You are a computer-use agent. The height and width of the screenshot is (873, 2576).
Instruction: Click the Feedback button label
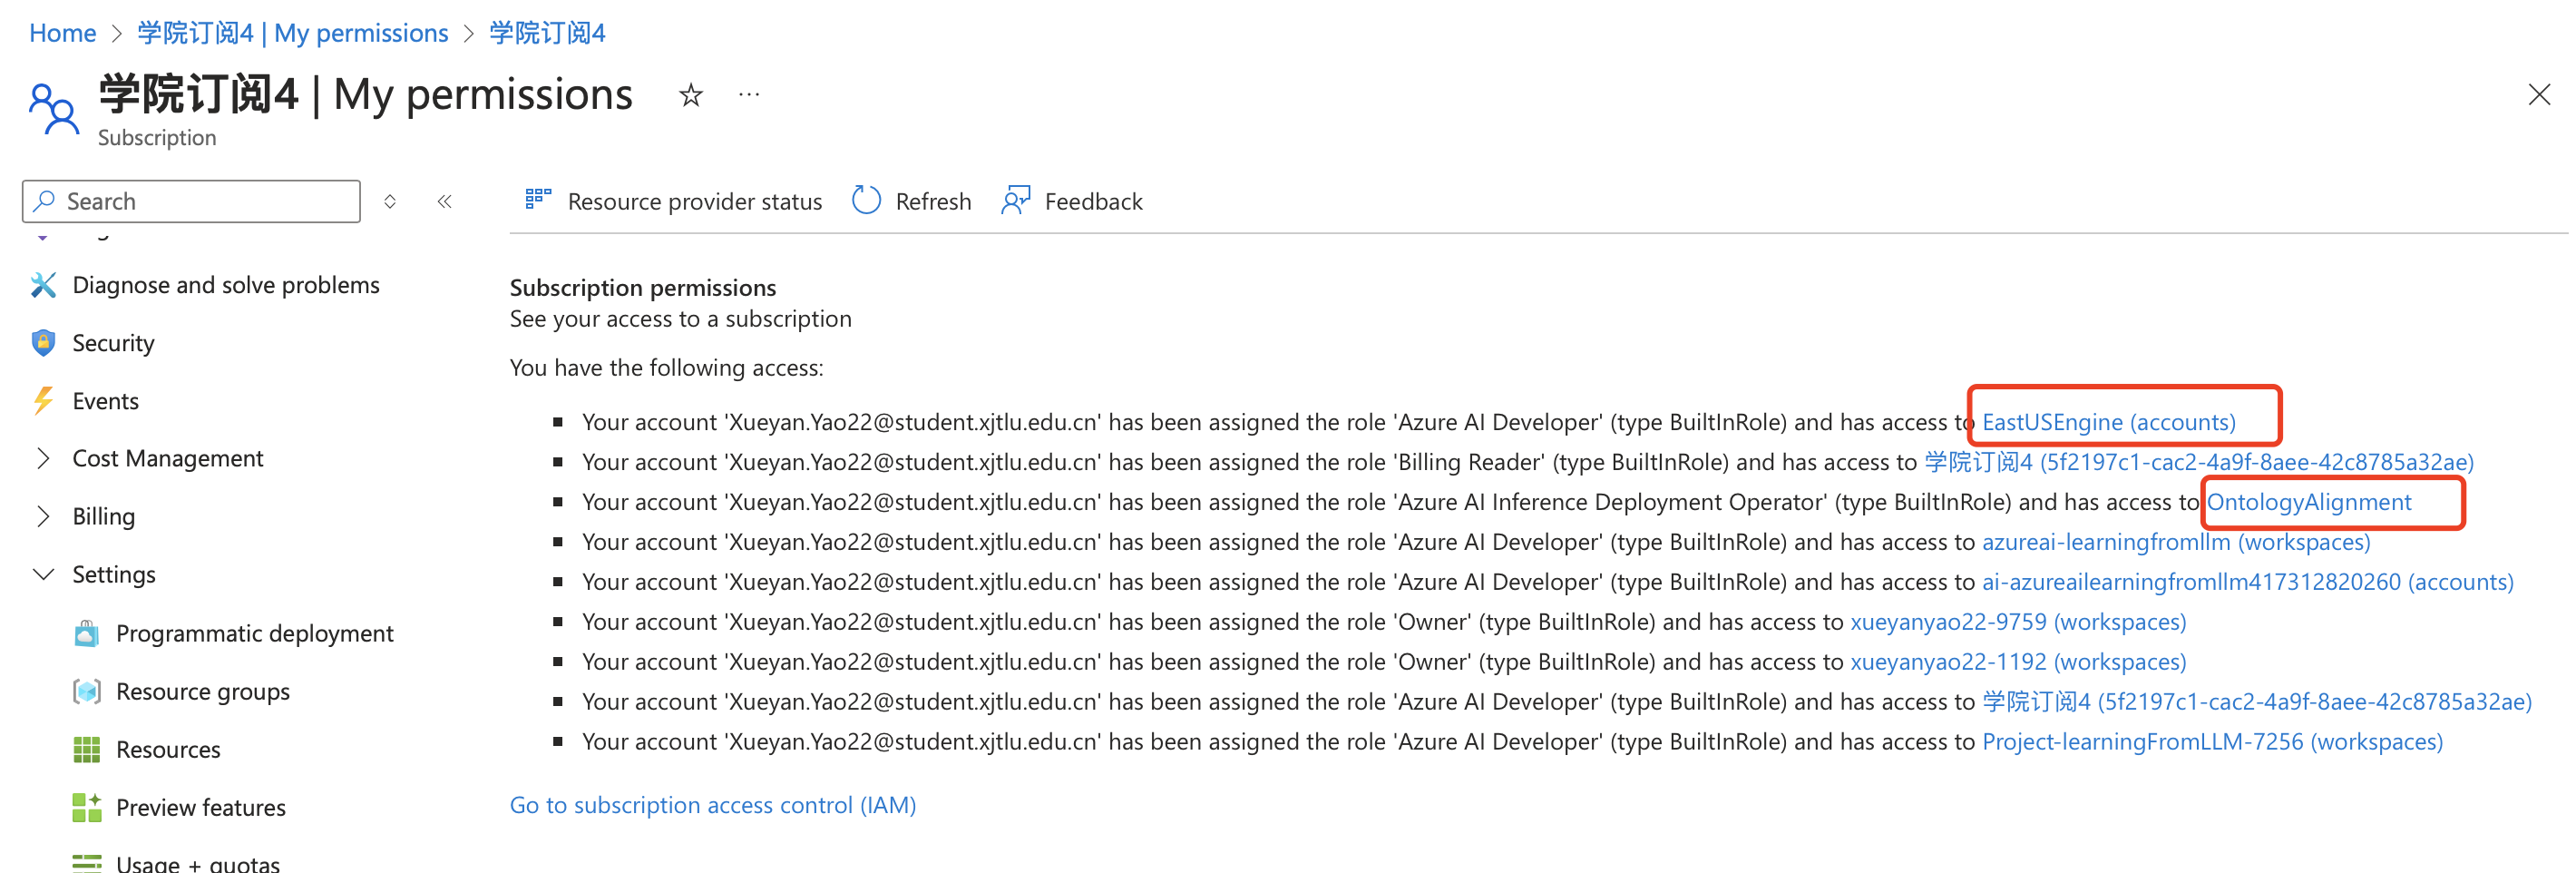tap(1093, 201)
